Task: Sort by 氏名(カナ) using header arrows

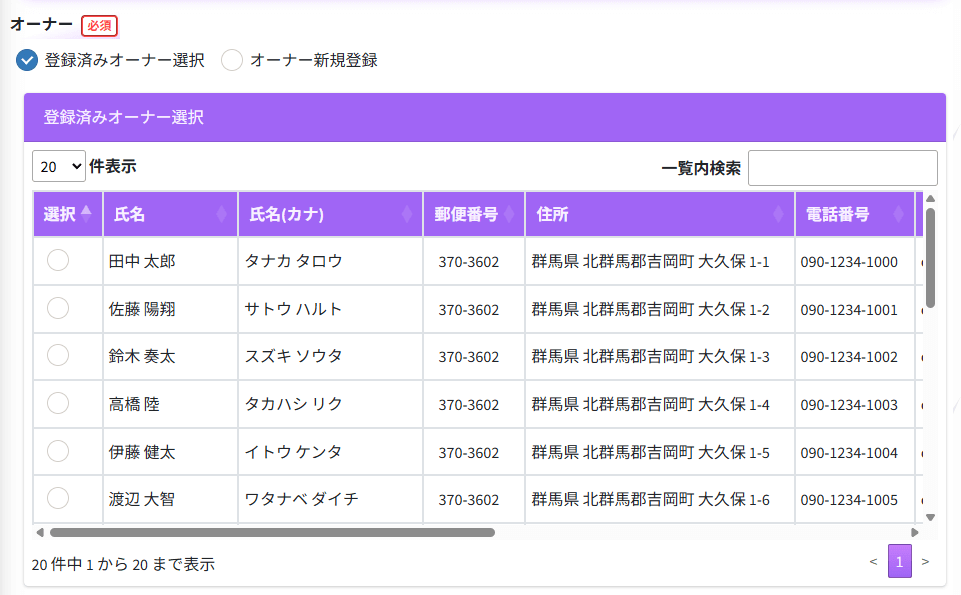Action: pos(407,214)
